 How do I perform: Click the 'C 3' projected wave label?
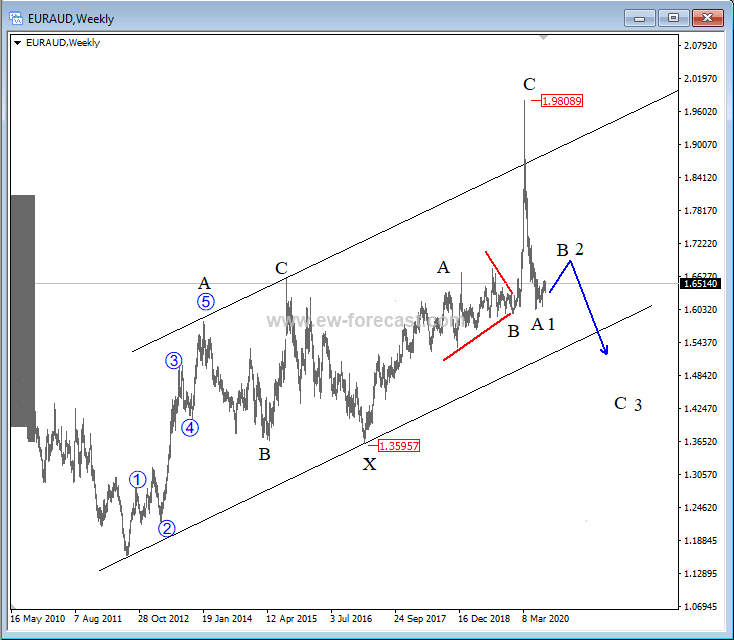point(627,404)
